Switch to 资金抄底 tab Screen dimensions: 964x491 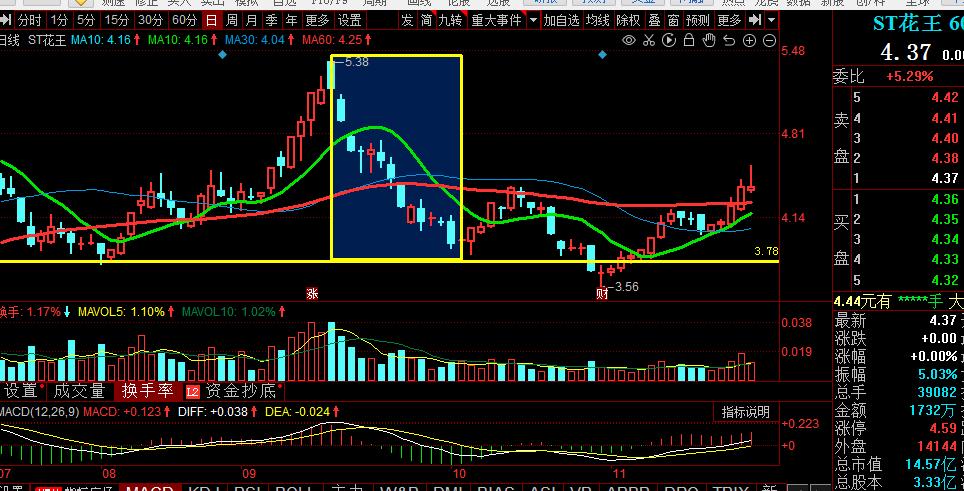[x=242, y=390]
